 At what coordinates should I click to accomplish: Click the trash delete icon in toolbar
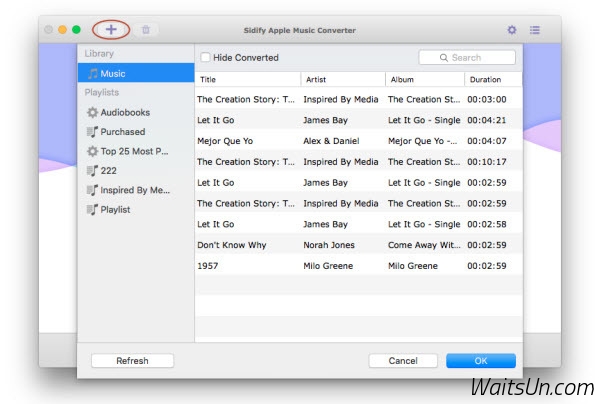point(146,29)
